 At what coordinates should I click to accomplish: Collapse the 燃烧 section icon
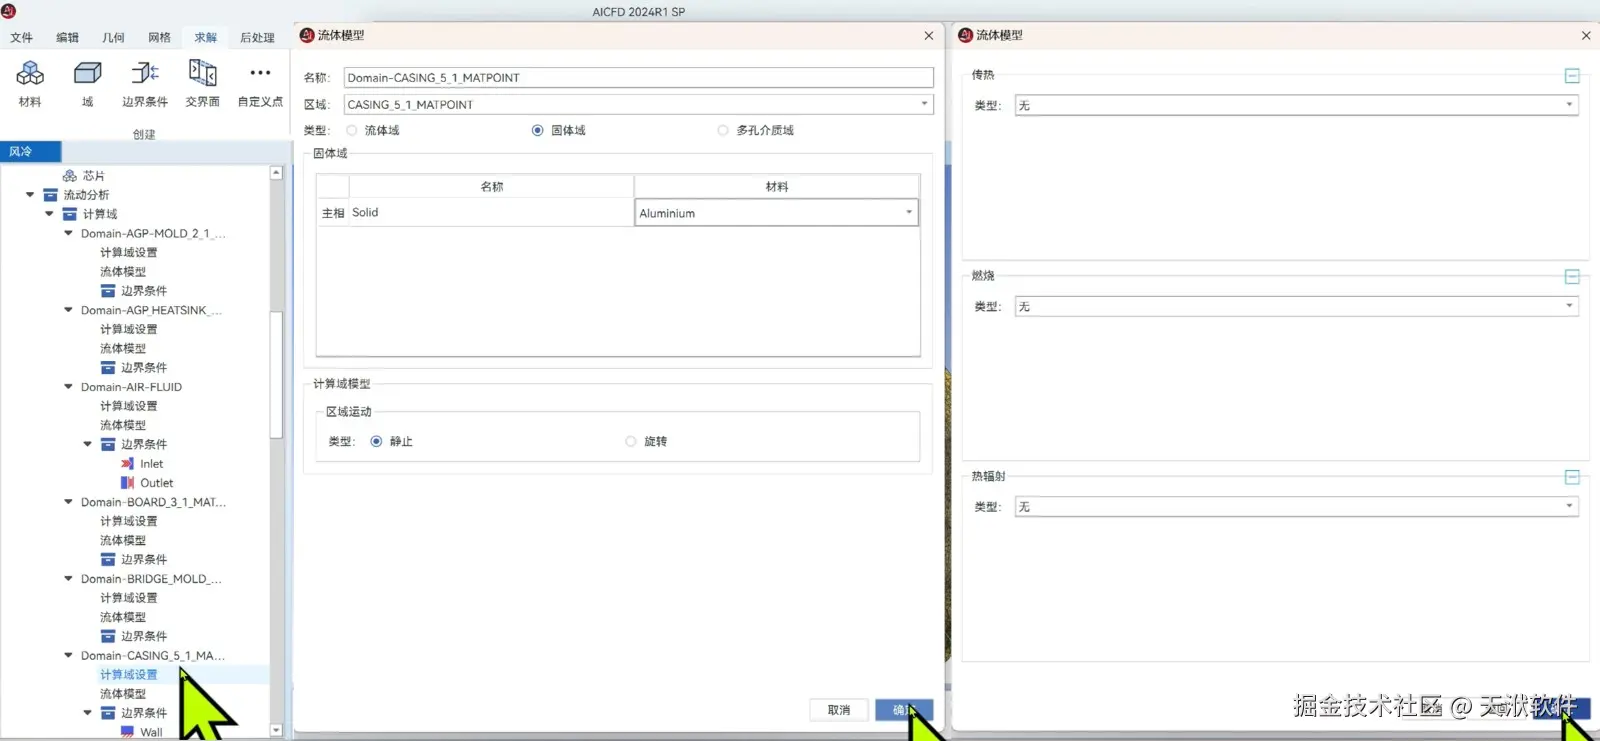click(x=1572, y=277)
